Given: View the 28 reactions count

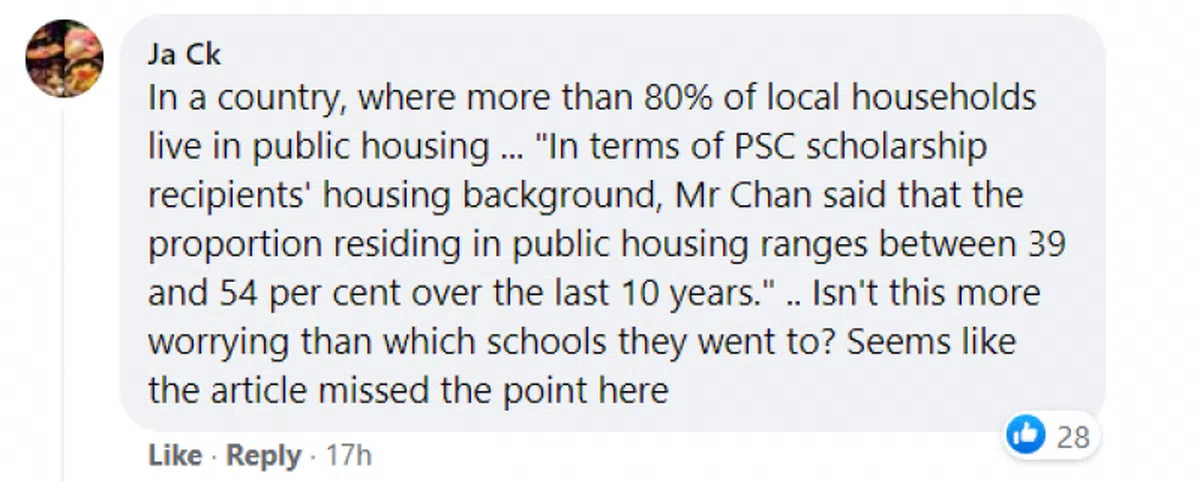Looking at the screenshot, I should [1072, 438].
